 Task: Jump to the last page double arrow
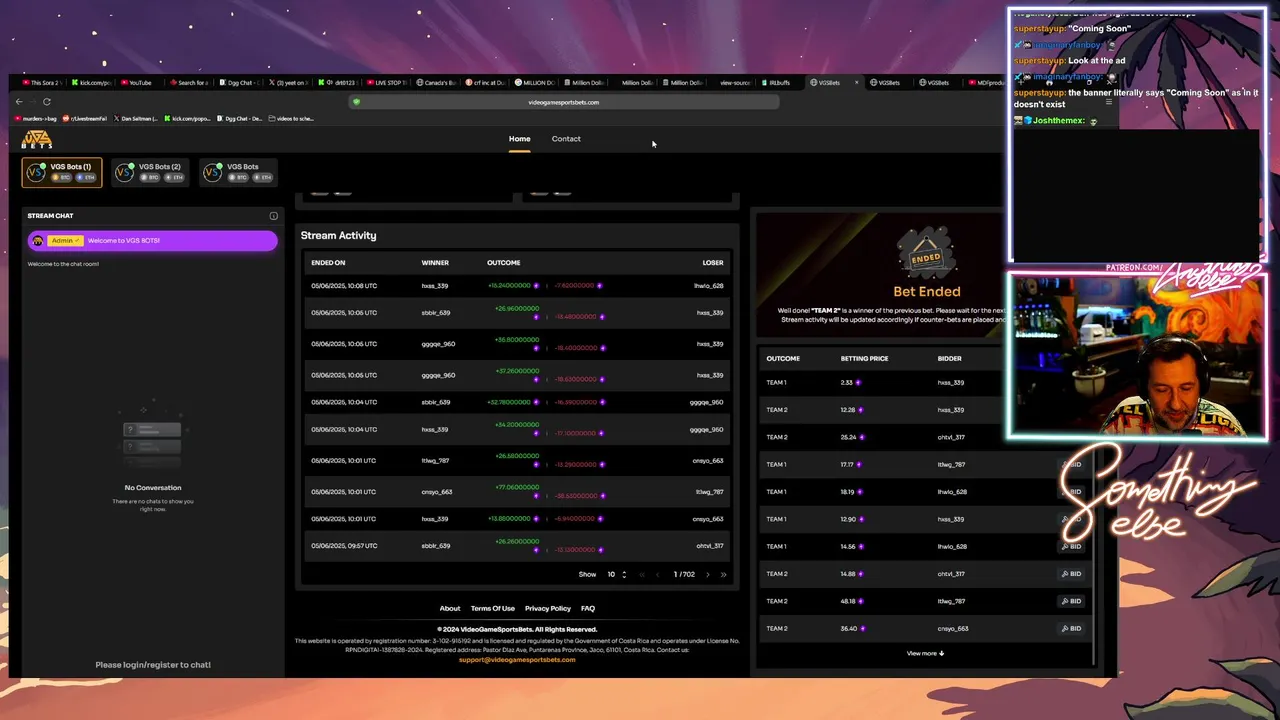click(x=723, y=574)
